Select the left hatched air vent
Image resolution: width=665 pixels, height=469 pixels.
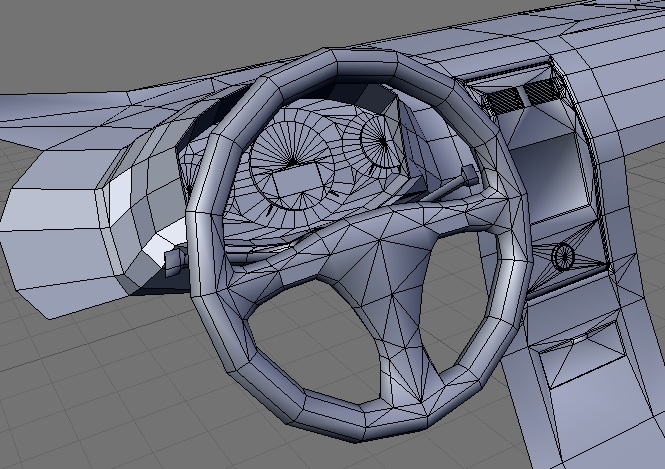point(505,100)
